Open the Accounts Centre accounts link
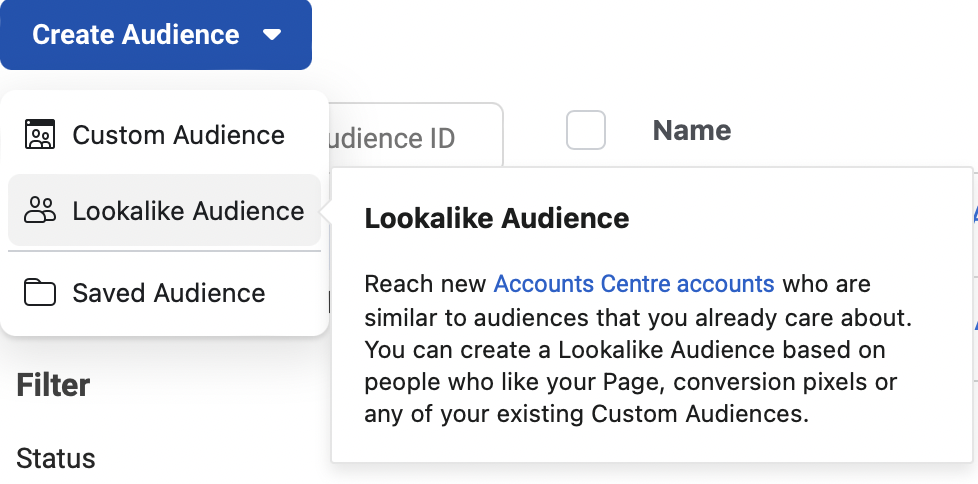 coord(634,284)
